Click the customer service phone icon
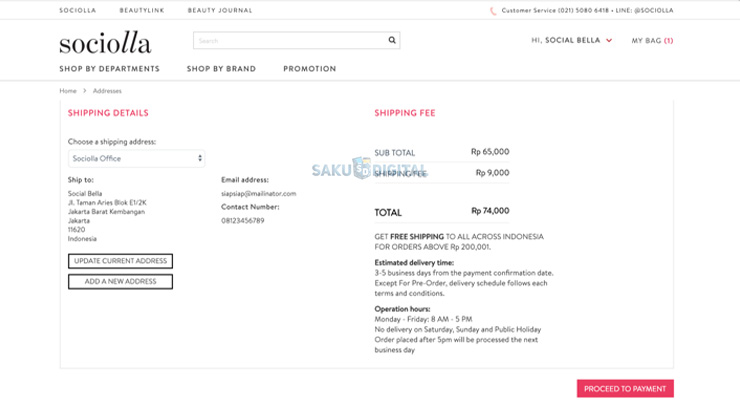 pos(493,11)
